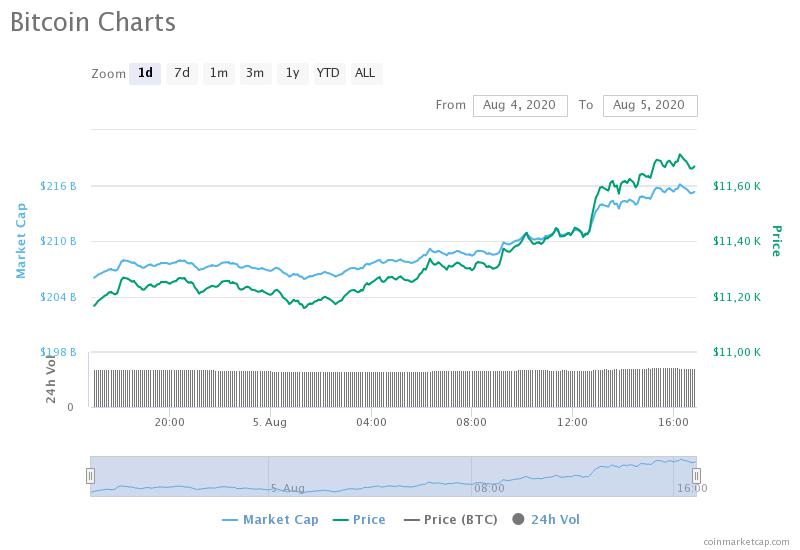The image size is (800, 550).
Task: Click the $11,20 K price axis label
Action: pos(737,297)
